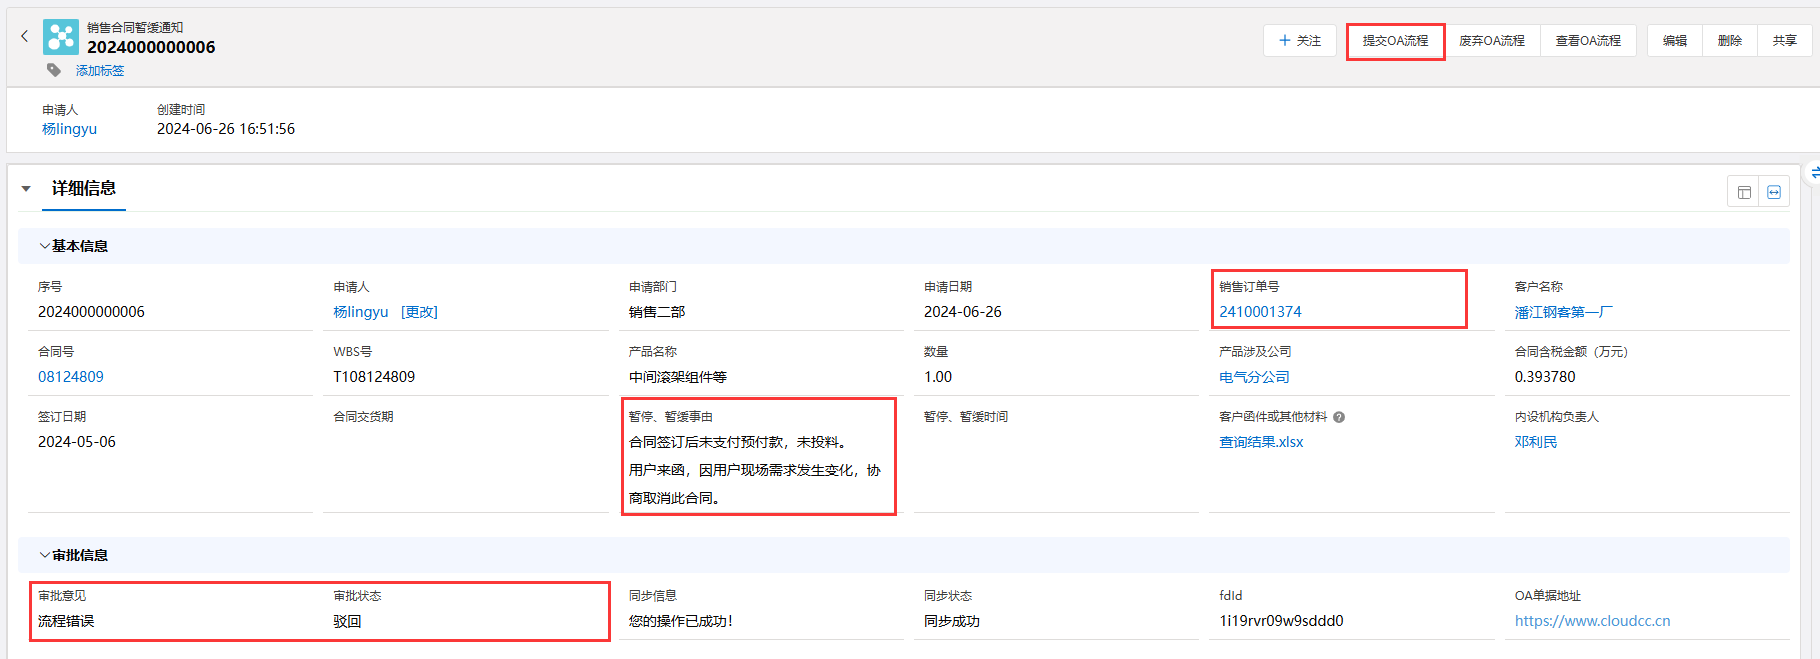Switch to the column layout view icon
The image size is (1820, 659).
[1744, 192]
